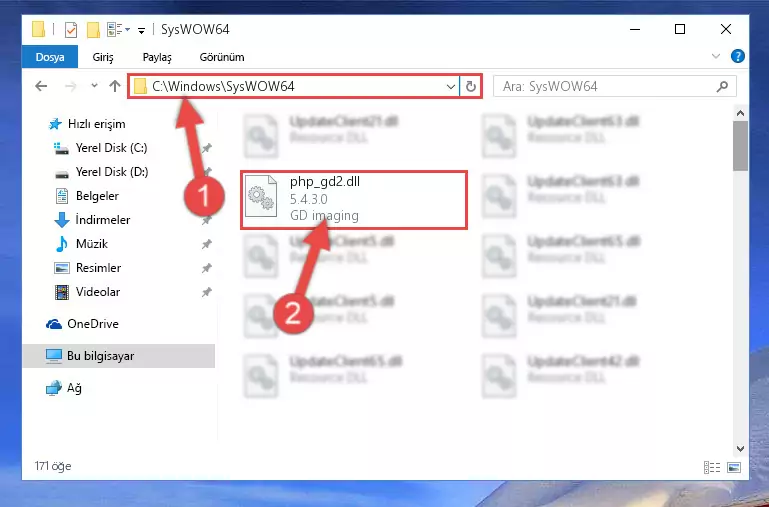The height and width of the screenshot is (507, 769).
Task: Click the Belgeler document icon
Action: pyautogui.click(x=62, y=196)
